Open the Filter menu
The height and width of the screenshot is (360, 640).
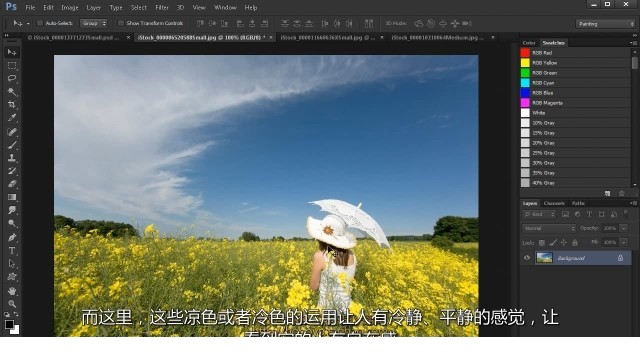(x=162, y=7)
